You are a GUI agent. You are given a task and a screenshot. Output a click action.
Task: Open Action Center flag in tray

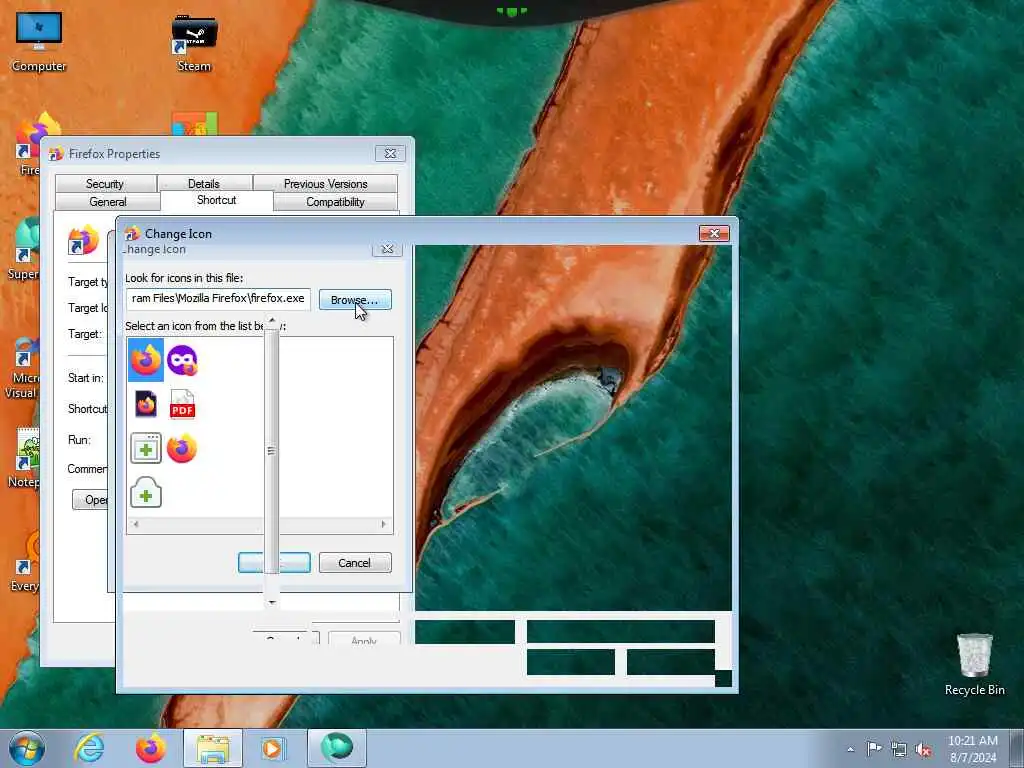(874, 748)
